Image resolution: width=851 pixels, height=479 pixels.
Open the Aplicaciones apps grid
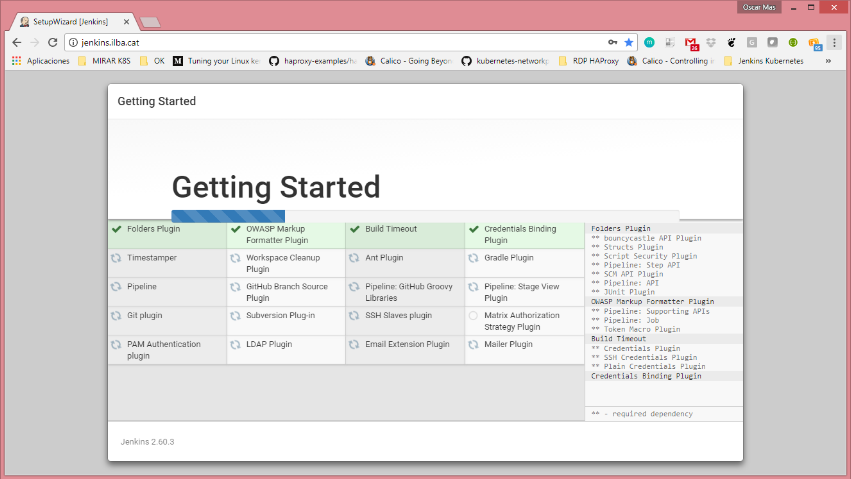41,61
